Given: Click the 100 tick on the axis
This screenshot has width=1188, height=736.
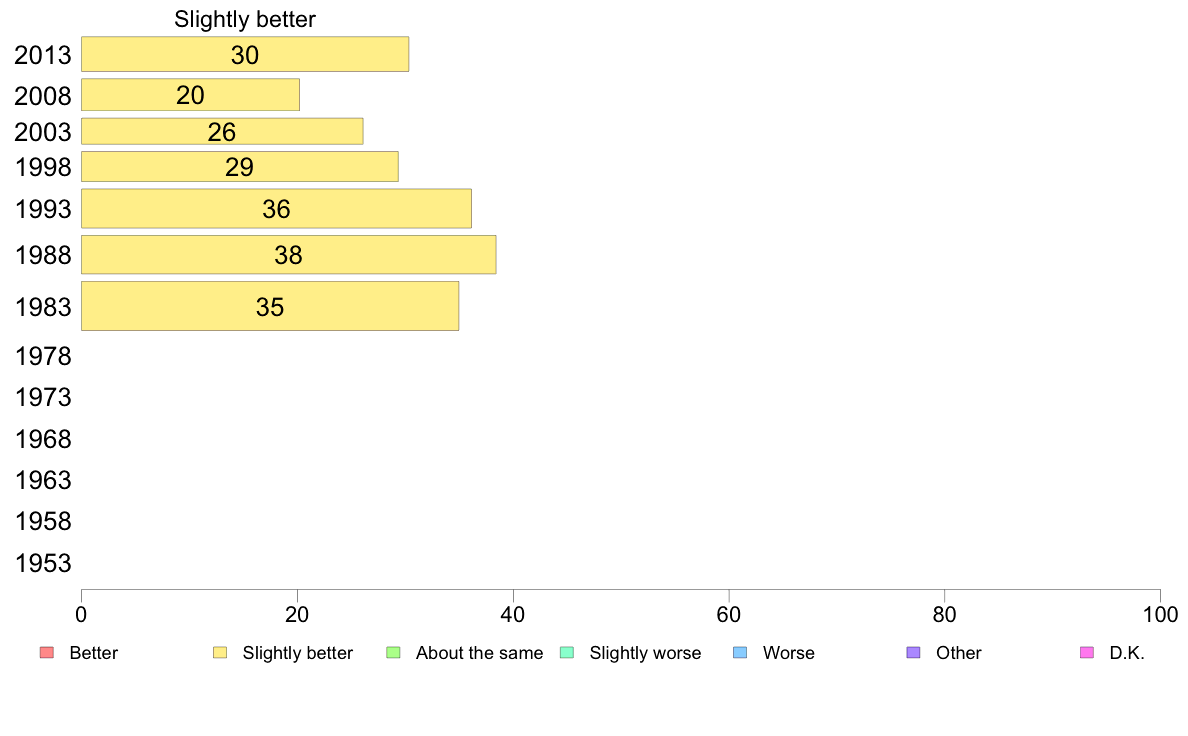Looking at the screenshot, I should tap(1159, 612).
